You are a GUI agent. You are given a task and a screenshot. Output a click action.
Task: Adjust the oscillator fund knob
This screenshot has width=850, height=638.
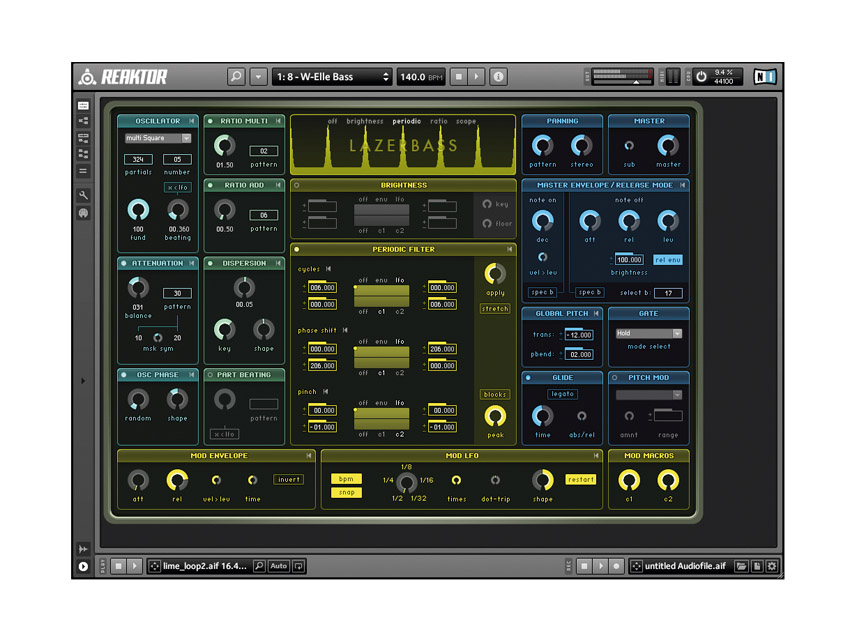[x=138, y=210]
